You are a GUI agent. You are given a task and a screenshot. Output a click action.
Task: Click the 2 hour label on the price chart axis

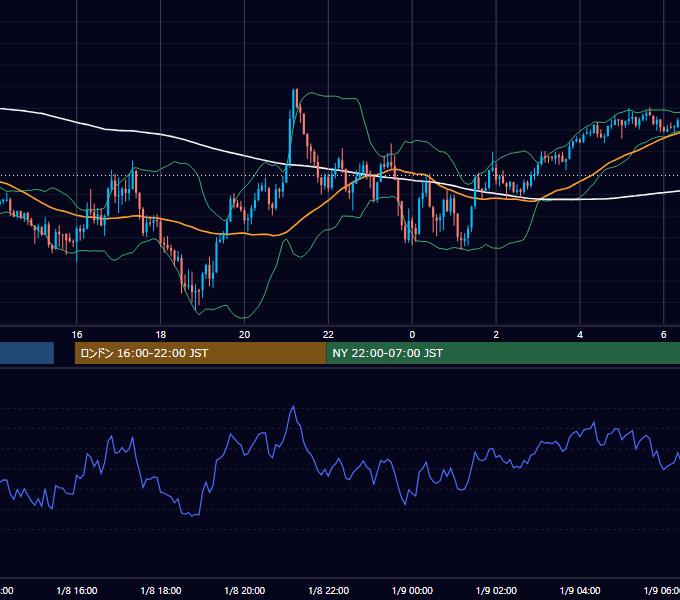pos(496,335)
